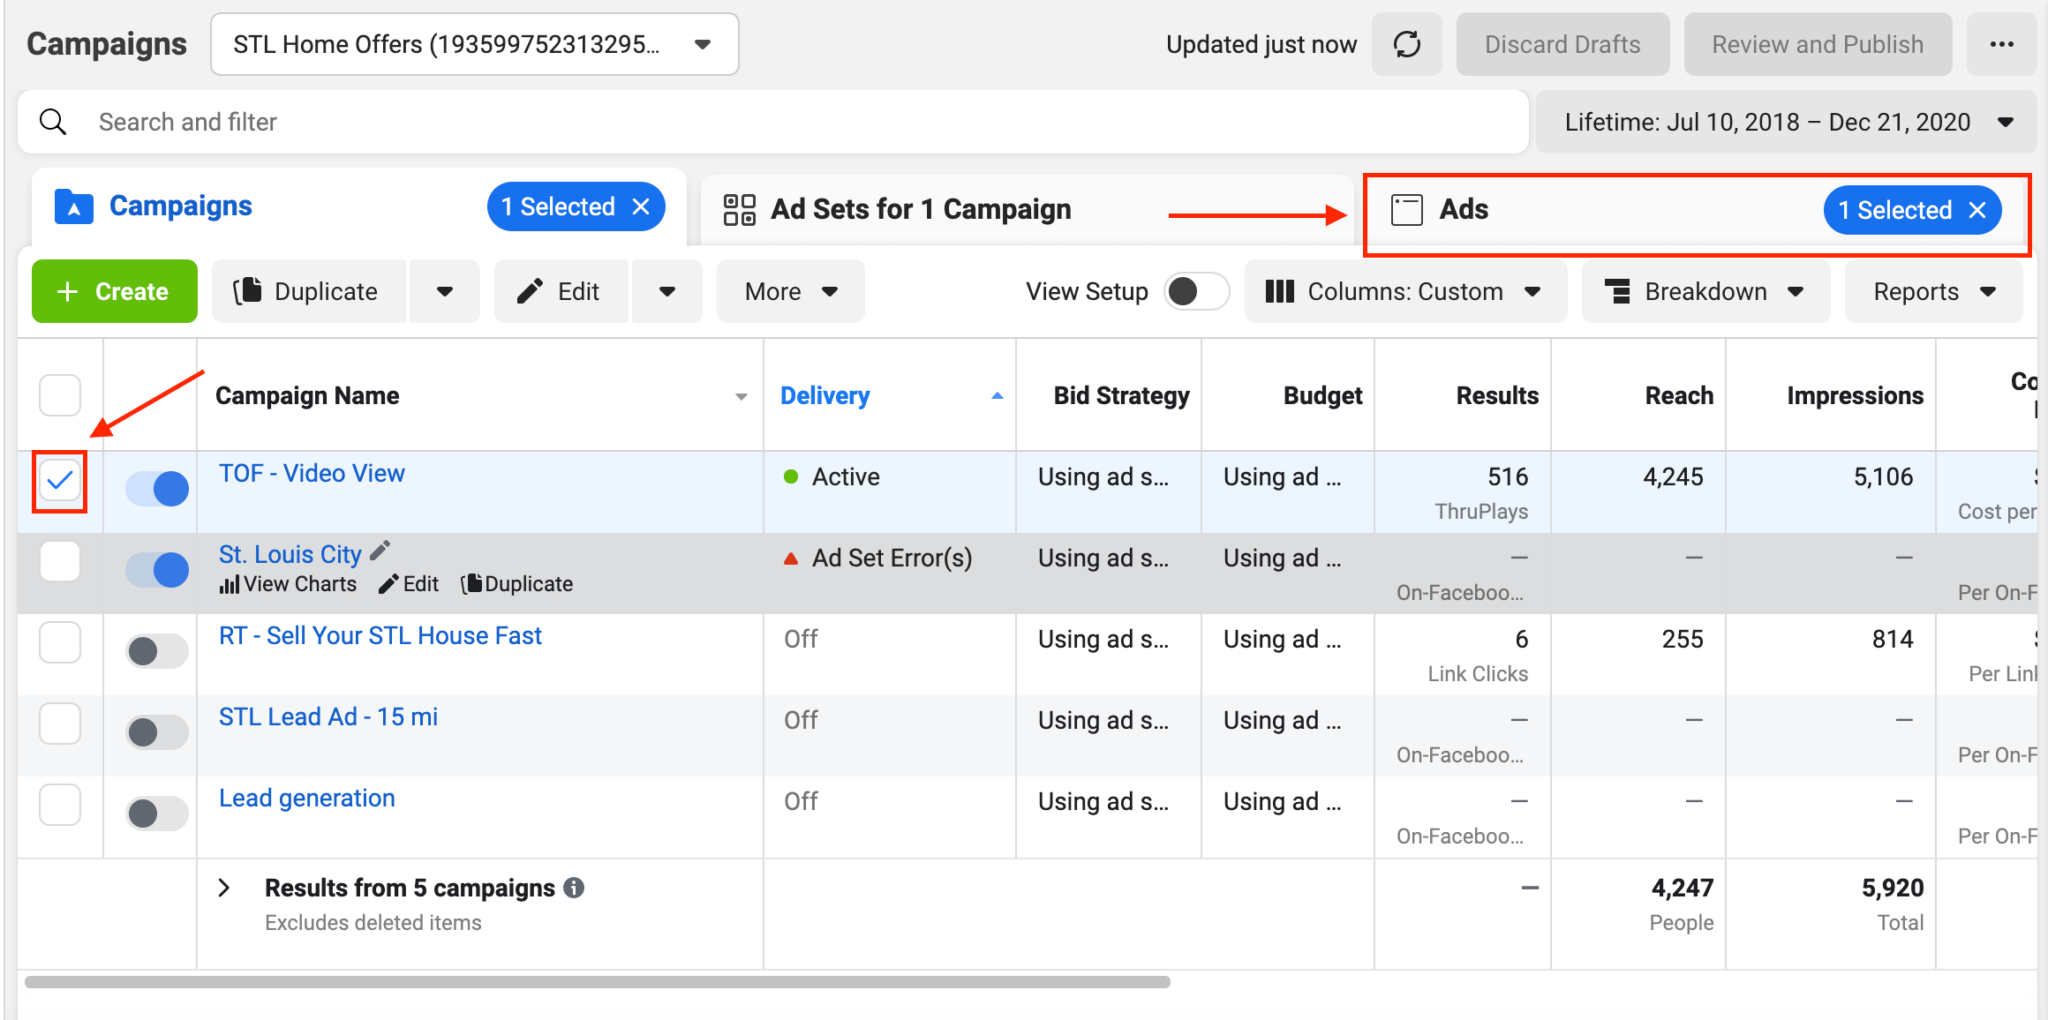The image size is (2048, 1020).
Task: Expand the Duplicate dropdown arrow
Action: (x=444, y=291)
